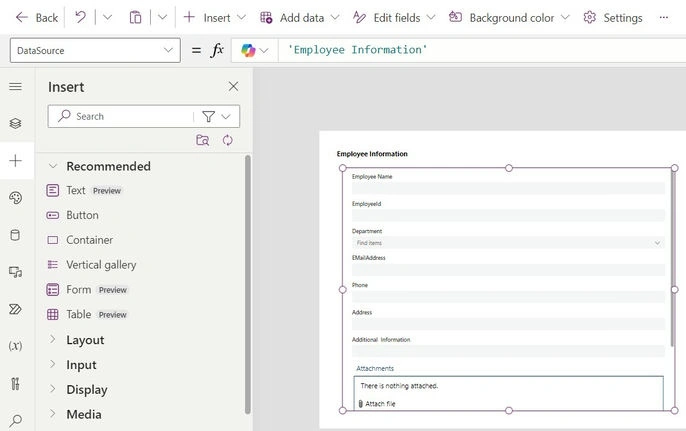The height and width of the screenshot is (431, 686).
Task: Open the Tree view layers icon
Action: tap(15, 123)
